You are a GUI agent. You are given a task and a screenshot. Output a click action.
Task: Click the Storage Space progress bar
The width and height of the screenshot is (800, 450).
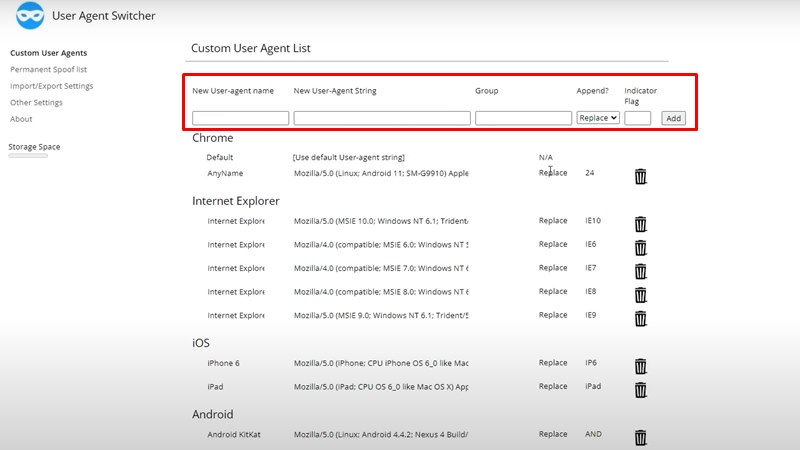click(28, 156)
